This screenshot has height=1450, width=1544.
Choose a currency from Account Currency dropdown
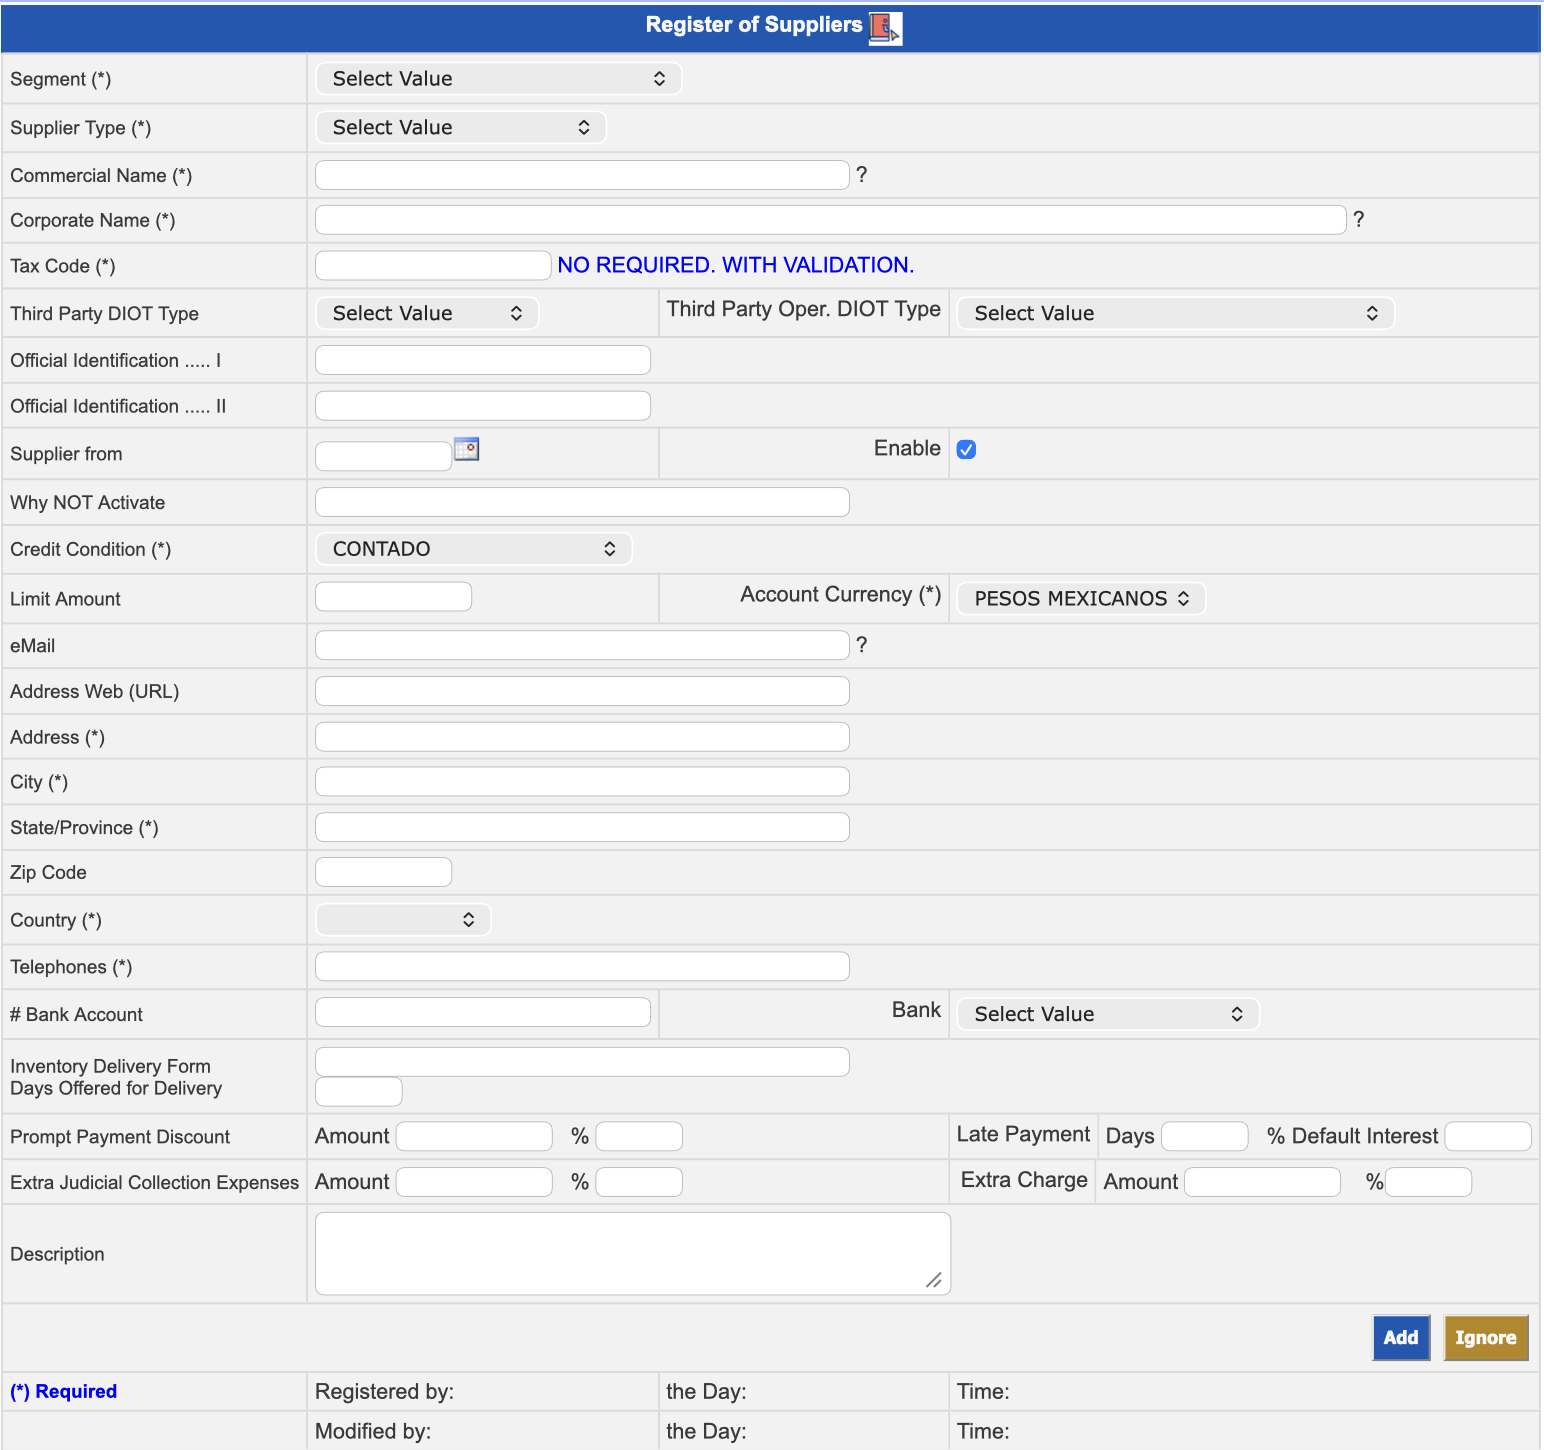[x=1081, y=598]
